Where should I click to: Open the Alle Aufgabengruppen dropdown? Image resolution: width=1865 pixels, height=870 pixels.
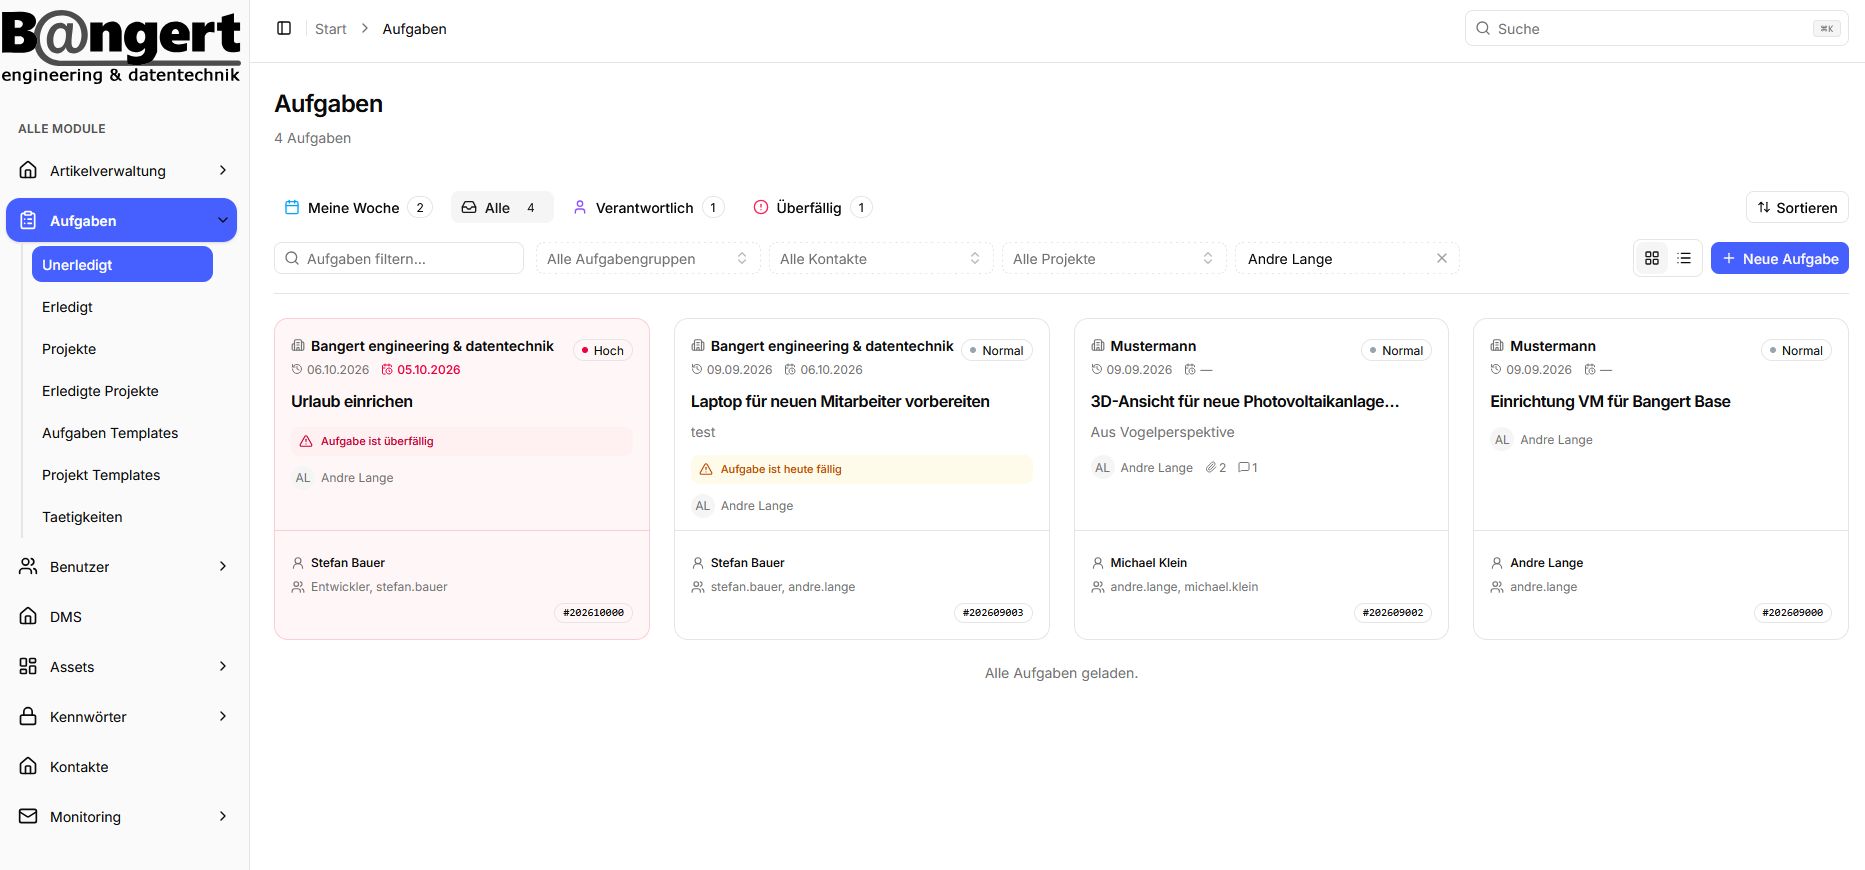click(x=648, y=258)
